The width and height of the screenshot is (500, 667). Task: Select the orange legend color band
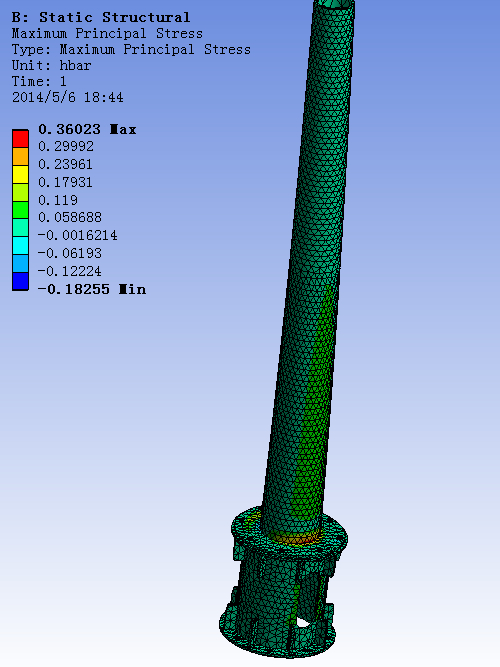click(20, 157)
